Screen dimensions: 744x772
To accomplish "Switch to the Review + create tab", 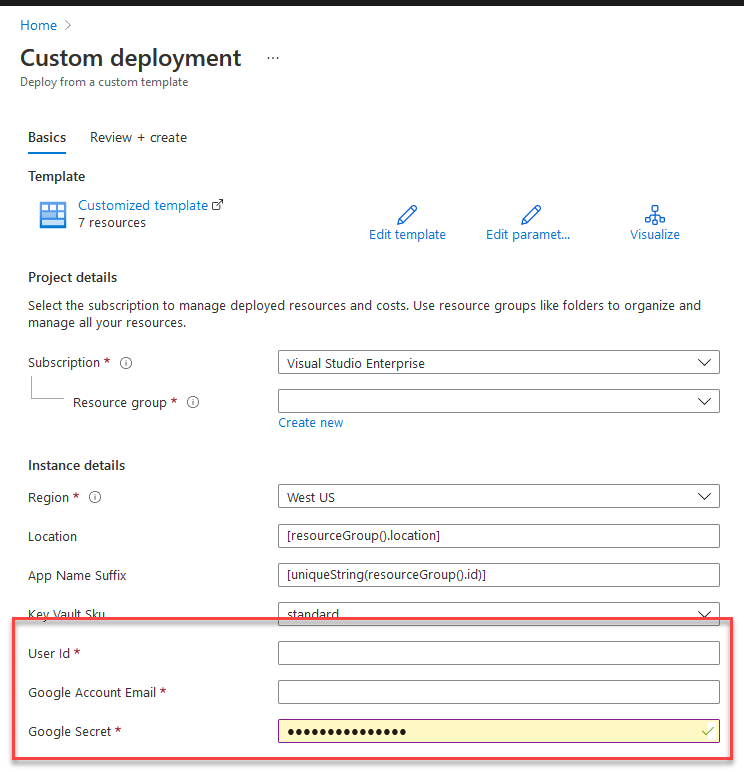I will pos(138,138).
